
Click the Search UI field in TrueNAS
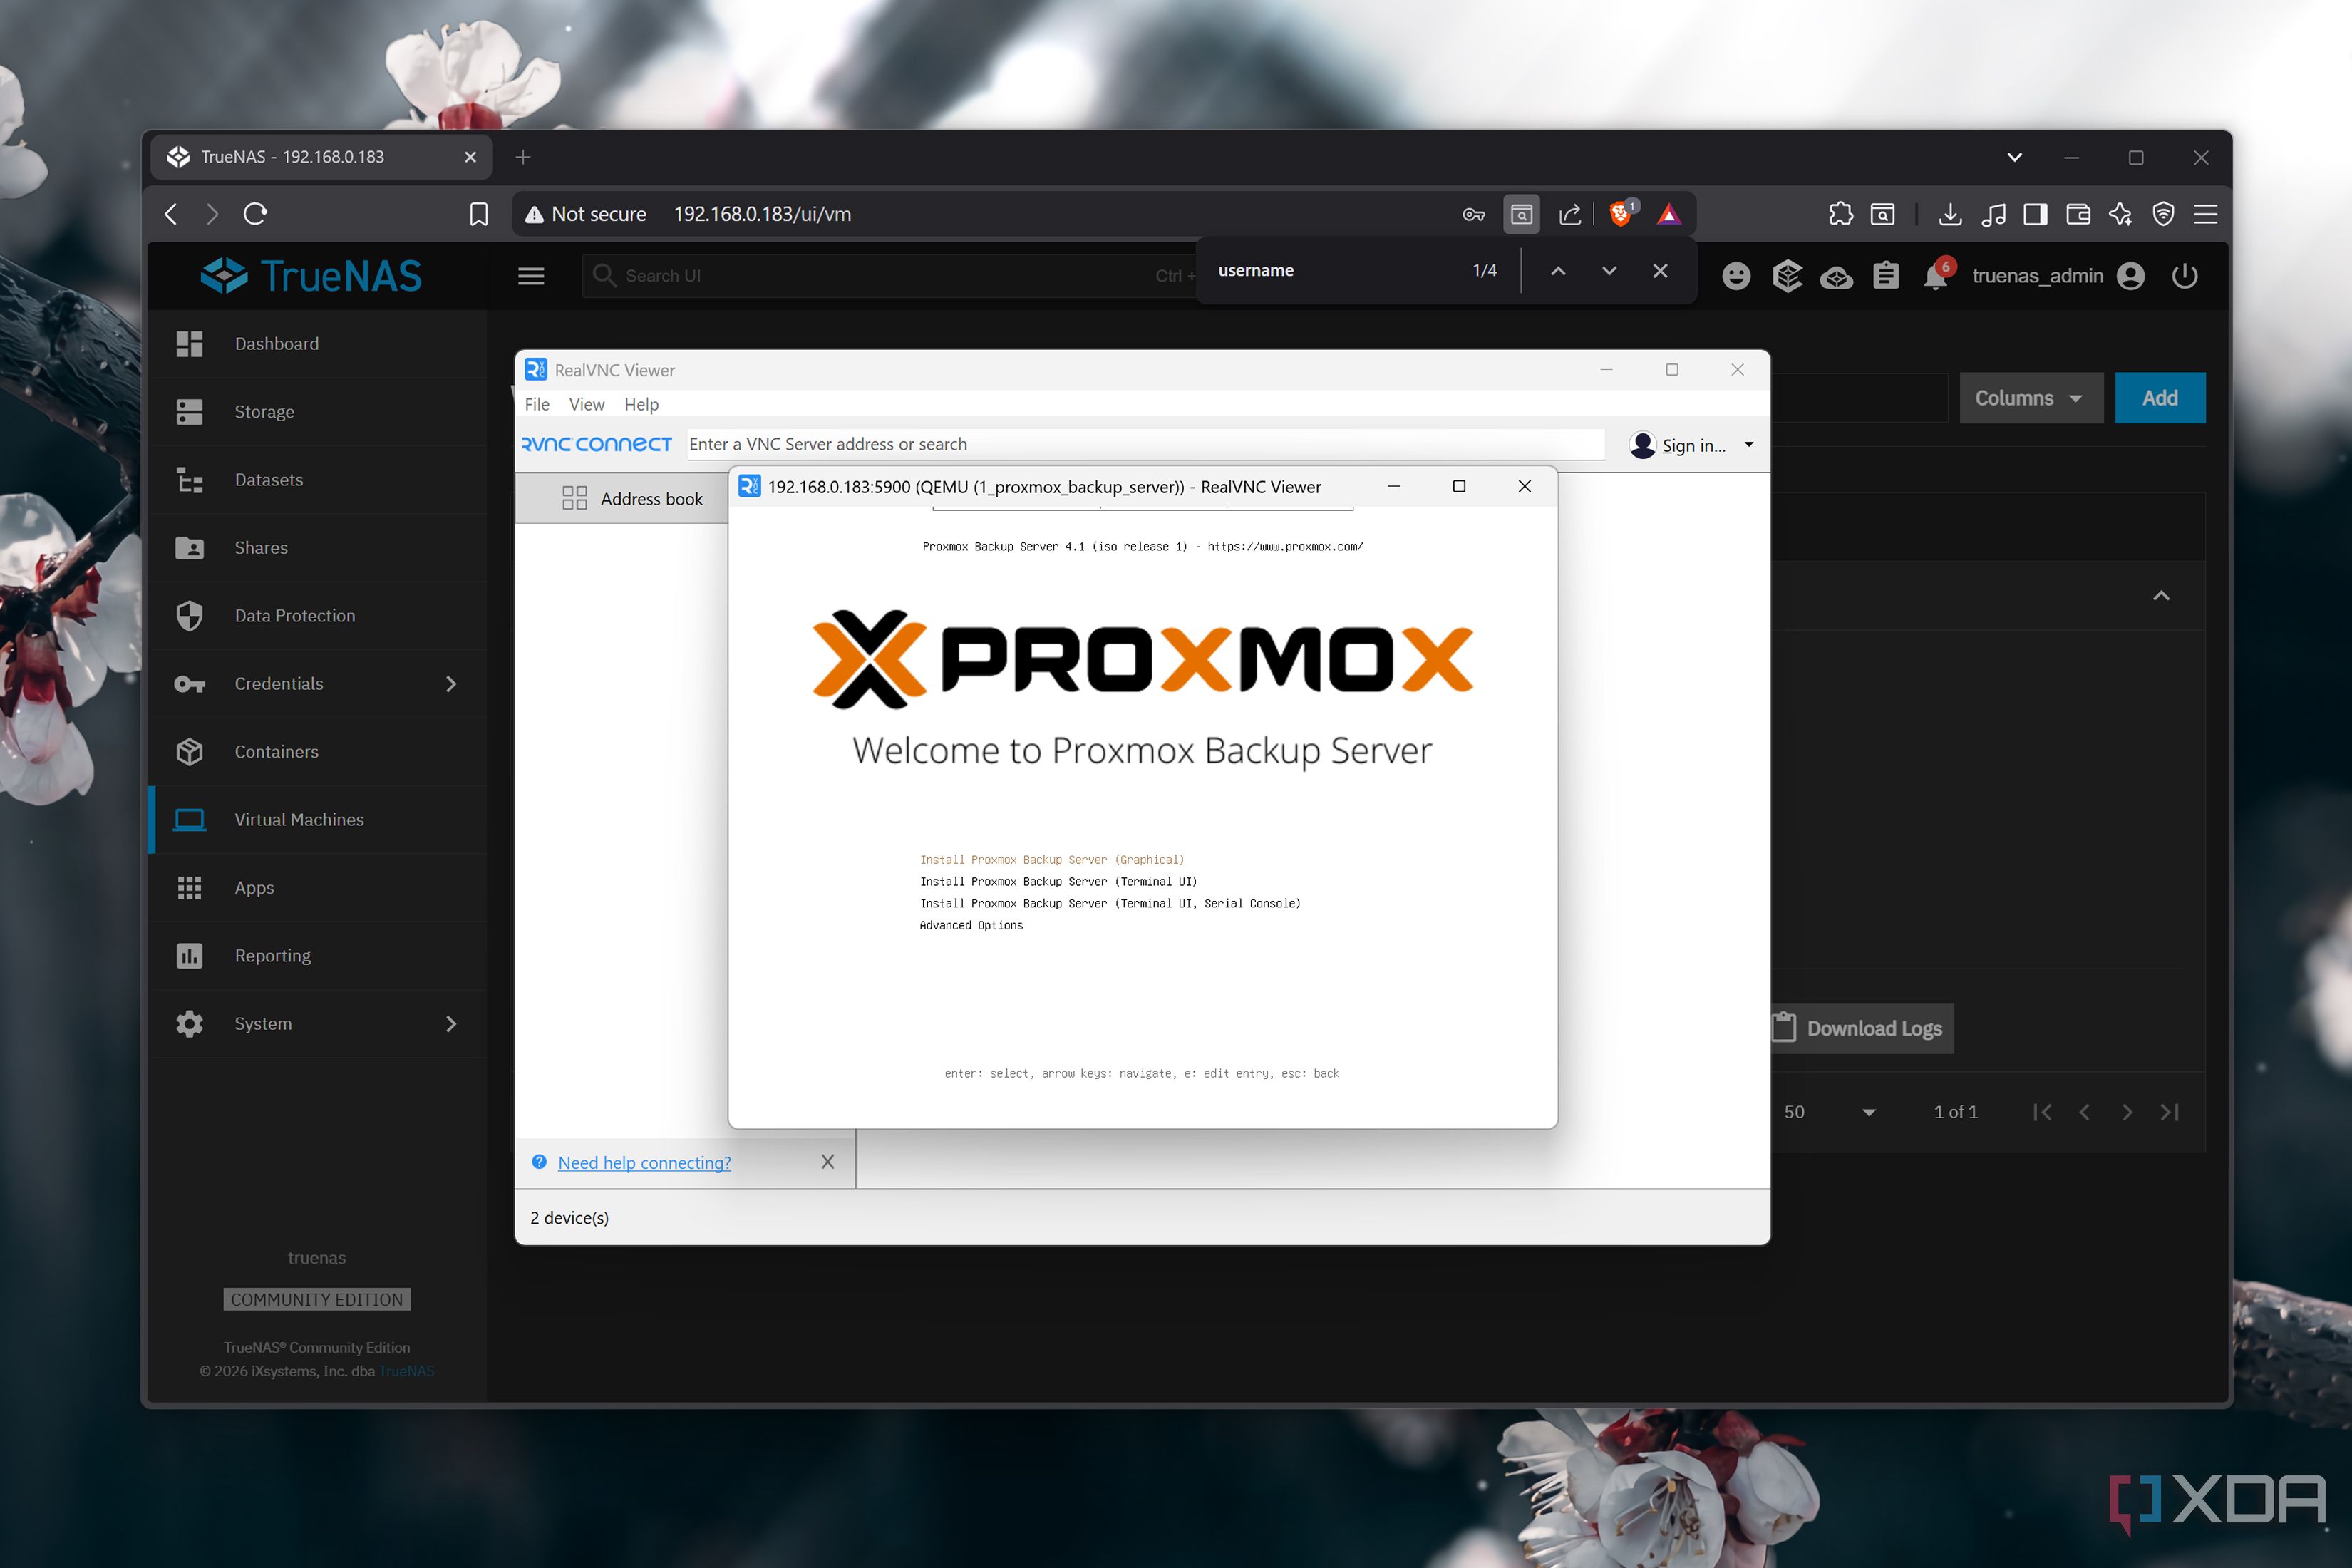click(890, 276)
